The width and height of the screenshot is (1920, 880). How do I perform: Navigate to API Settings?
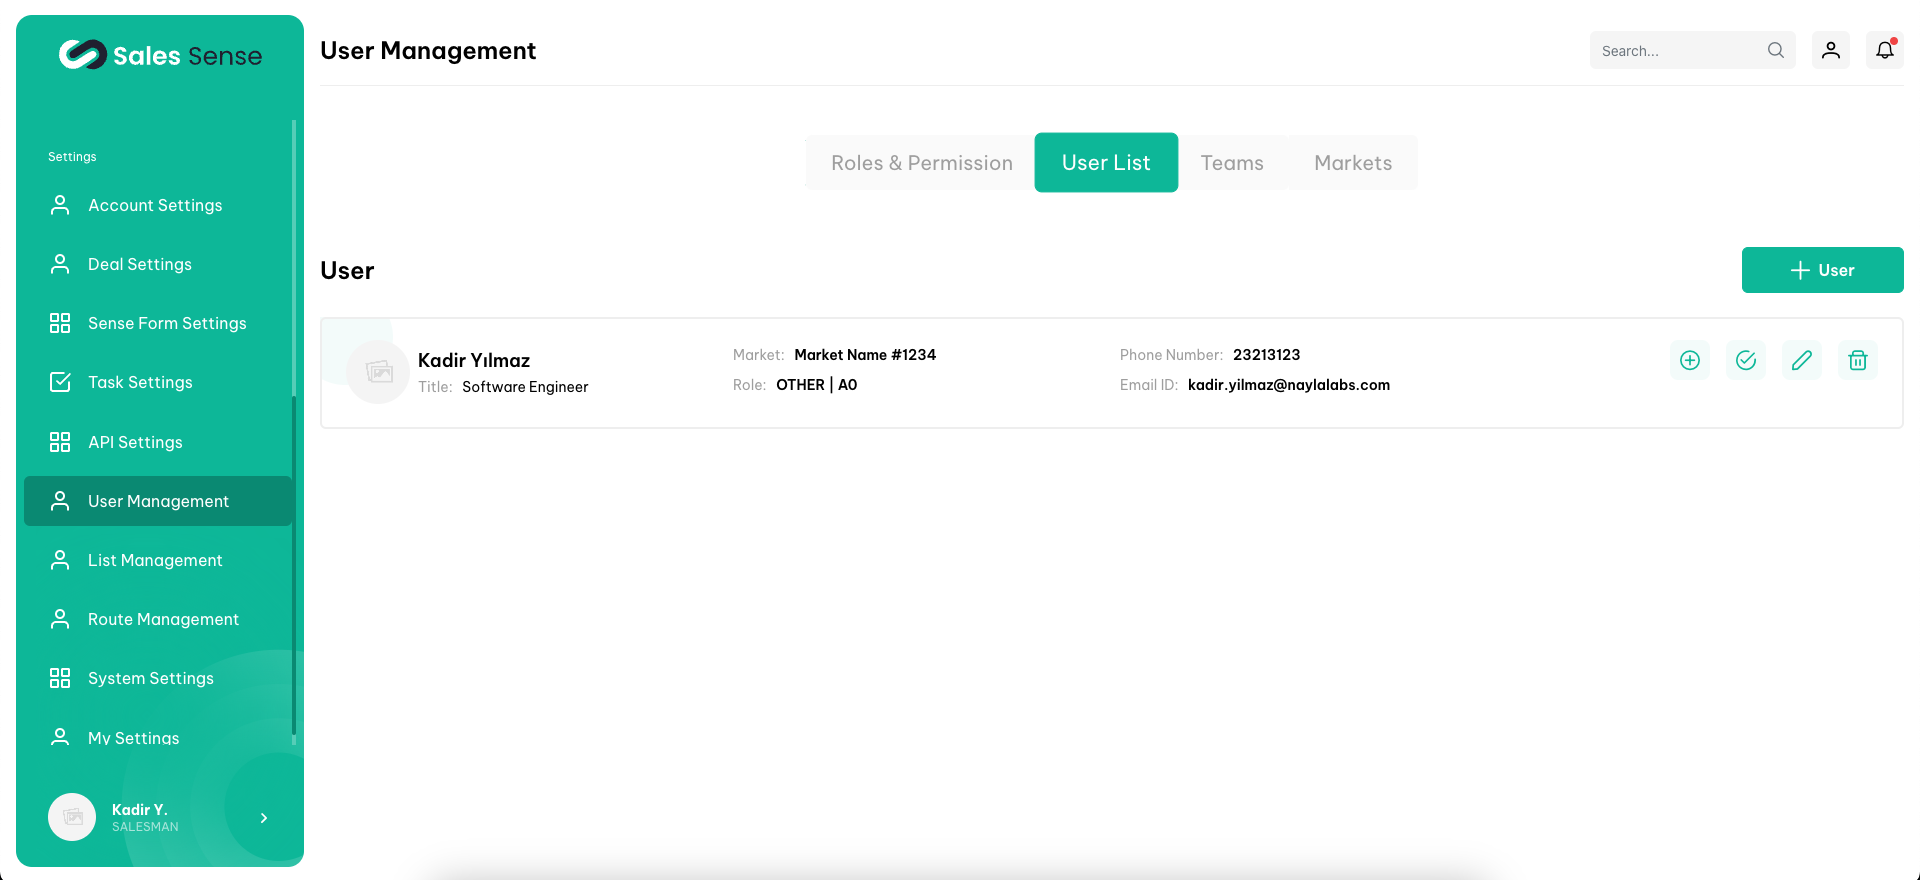(135, 442)
